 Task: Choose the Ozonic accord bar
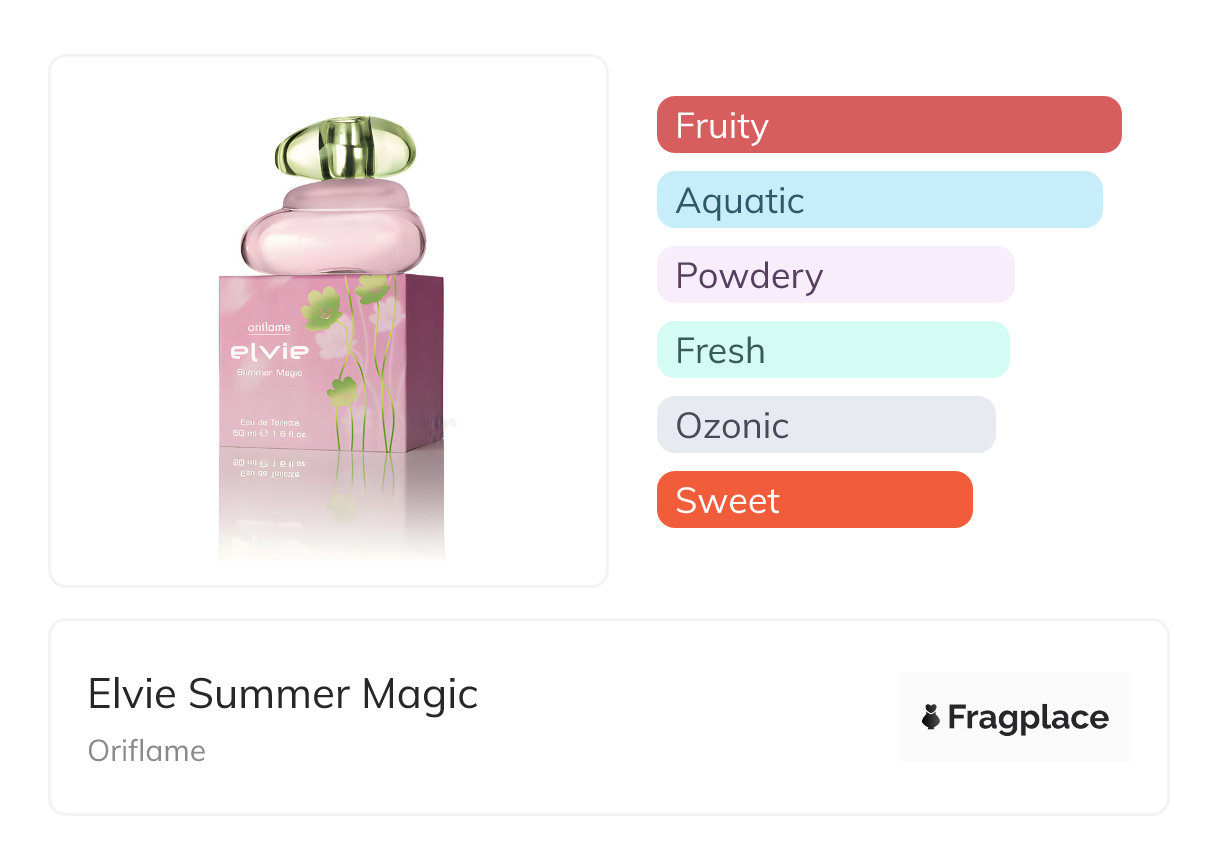click(x=825, y=425)
